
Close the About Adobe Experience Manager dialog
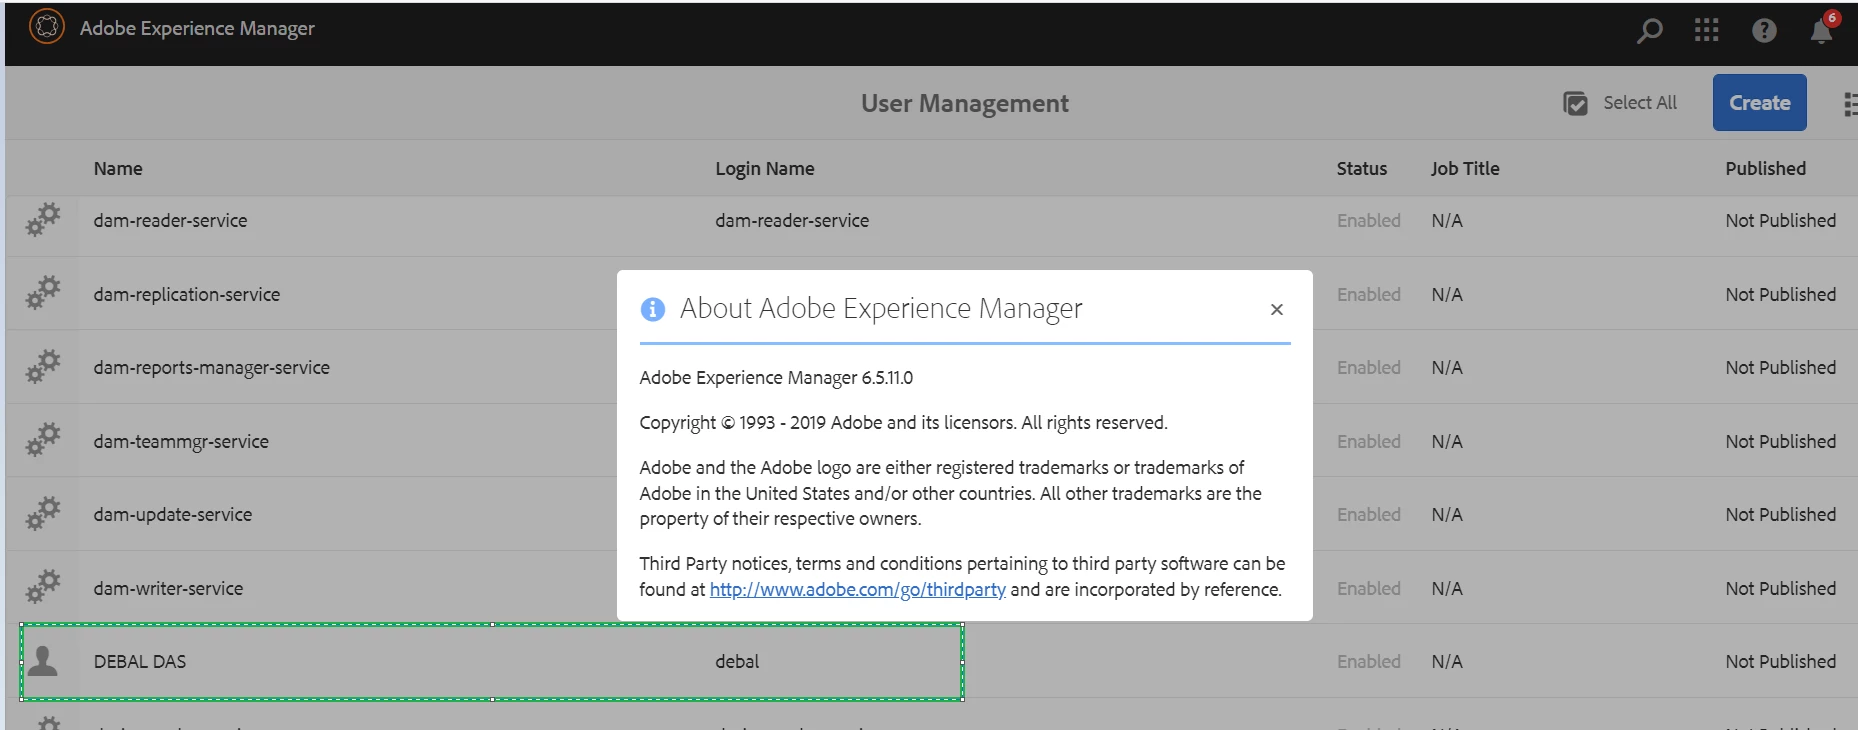(1276, 309)
